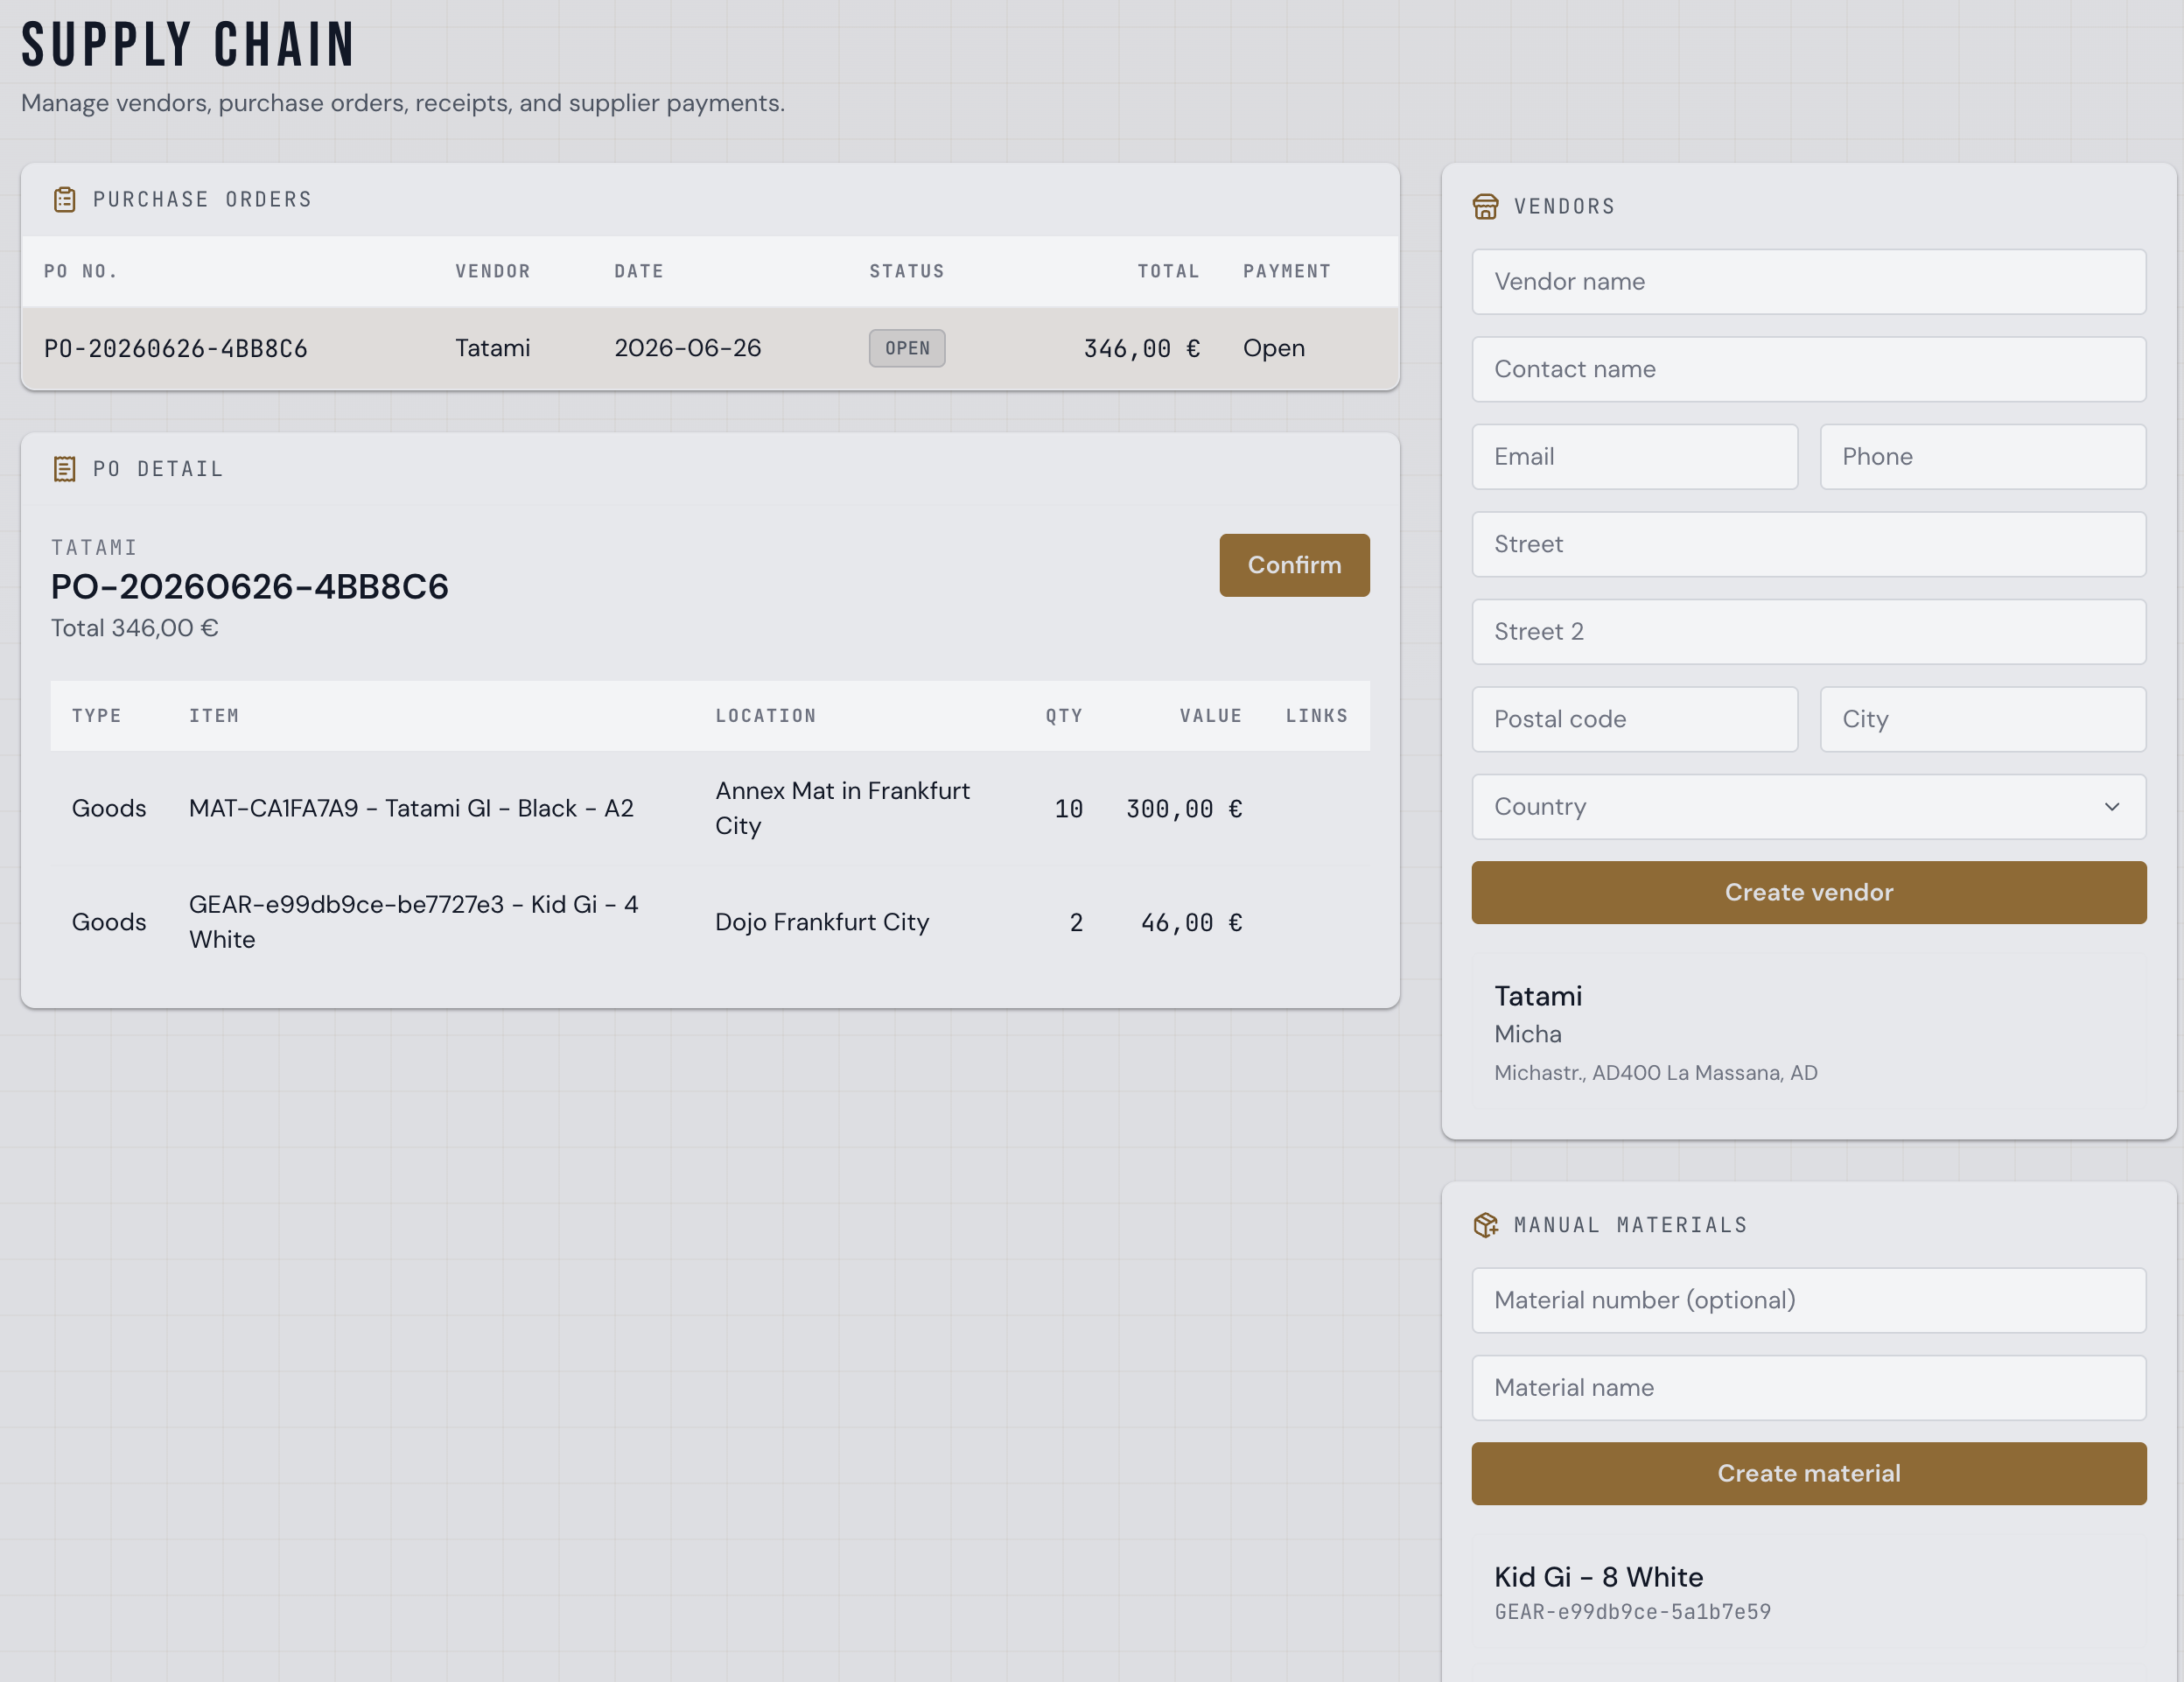
Task: Click the OPEN status badge
Action: coord(907,348)
